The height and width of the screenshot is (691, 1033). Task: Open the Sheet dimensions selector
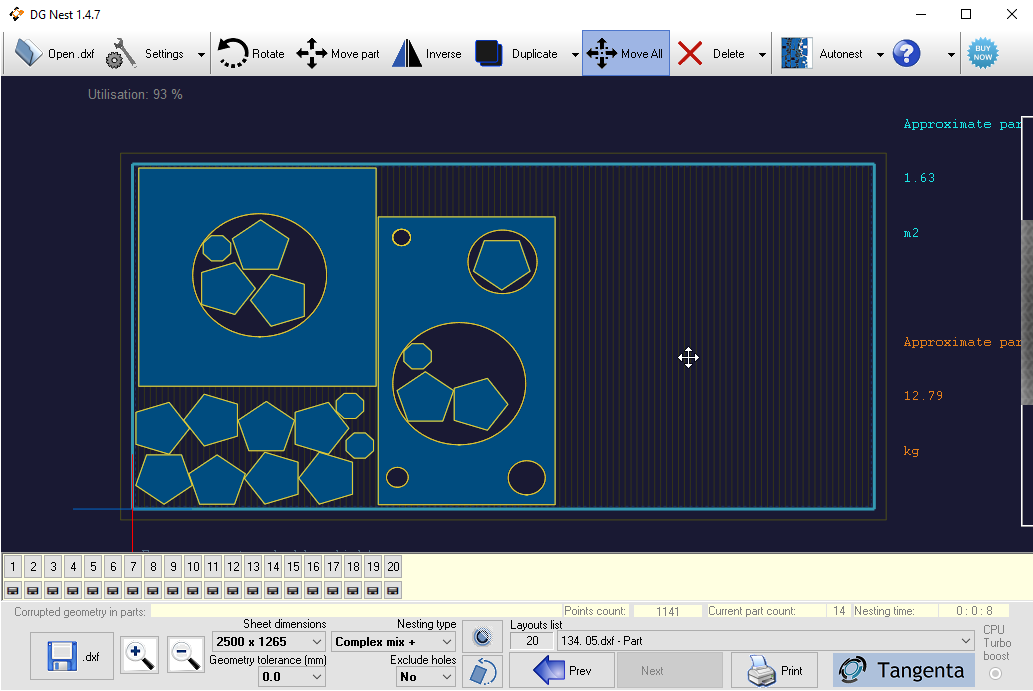(267, 641)
